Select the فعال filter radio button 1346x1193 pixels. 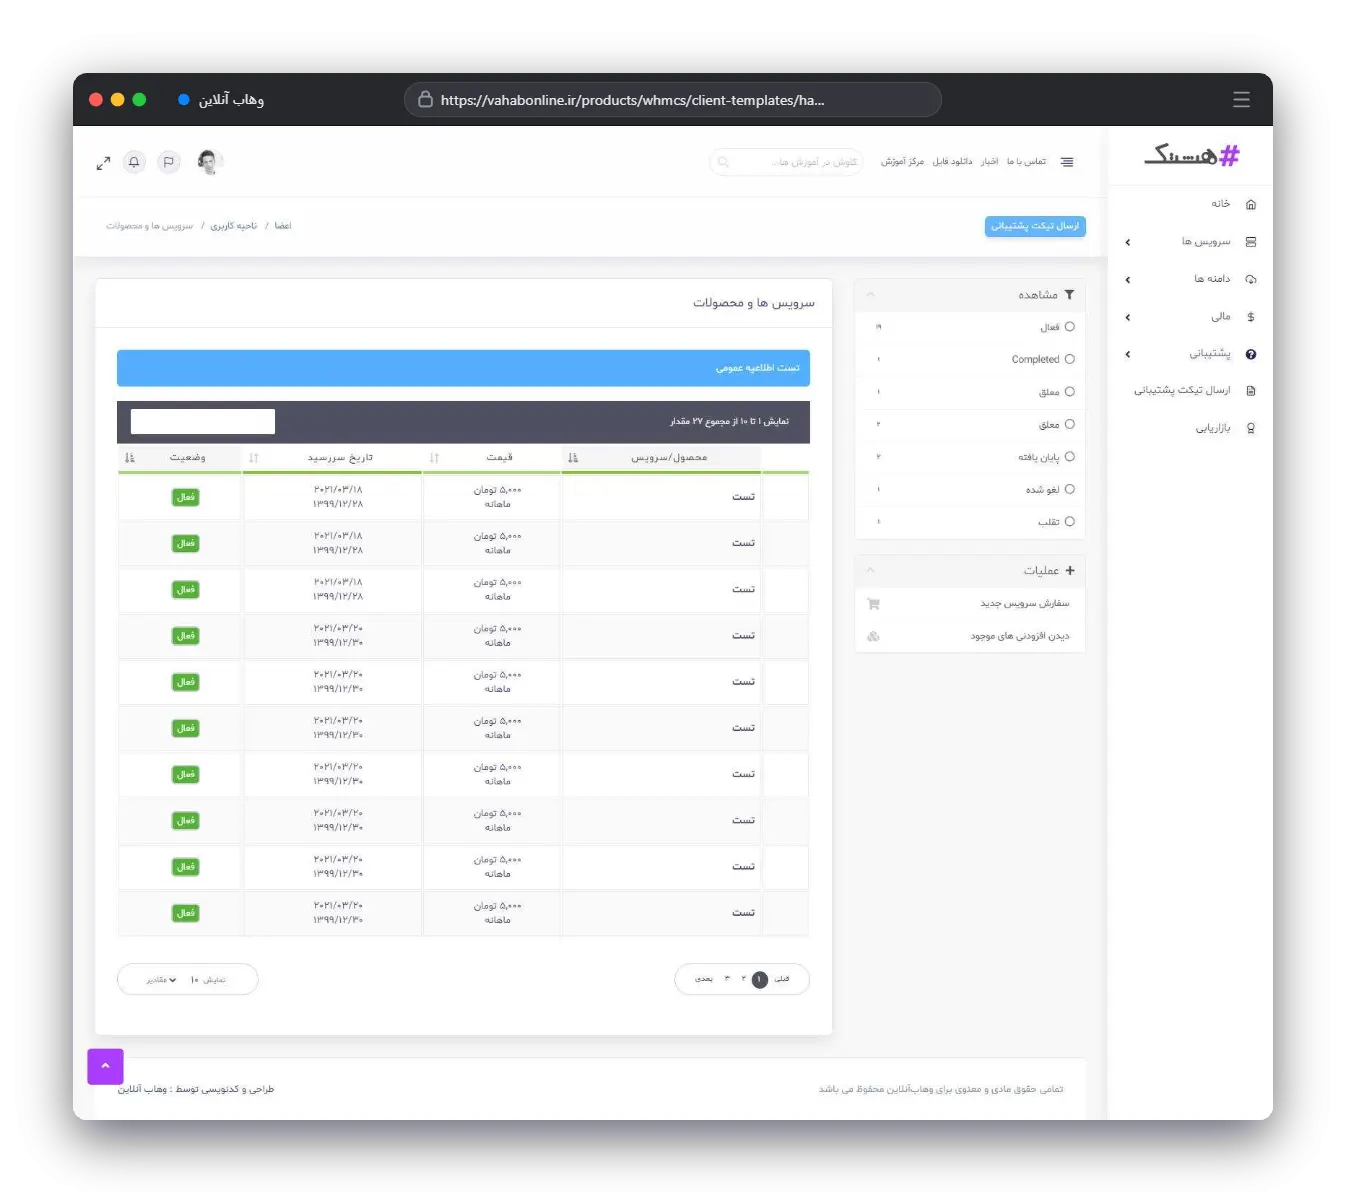click(x=1069, y=327)
